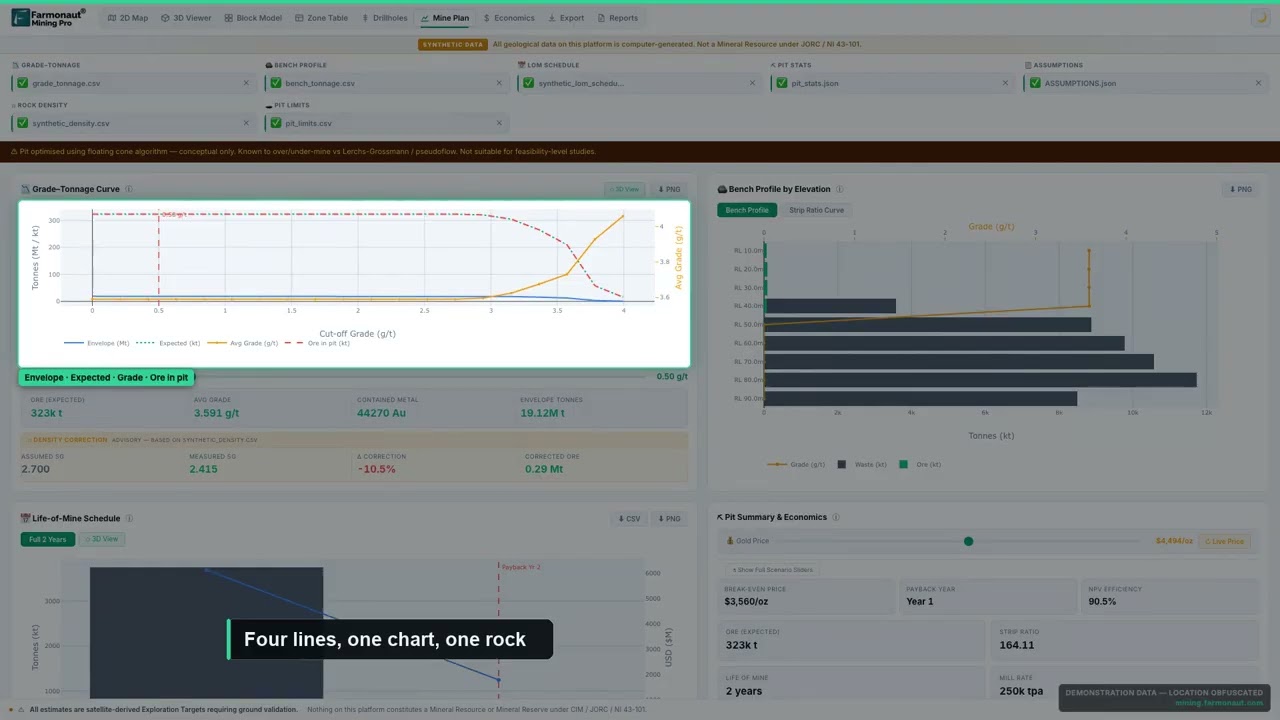Remove the ASSUMPTIONS.json file
This screenshot has height=720, width=1280.
[1259, 83]
